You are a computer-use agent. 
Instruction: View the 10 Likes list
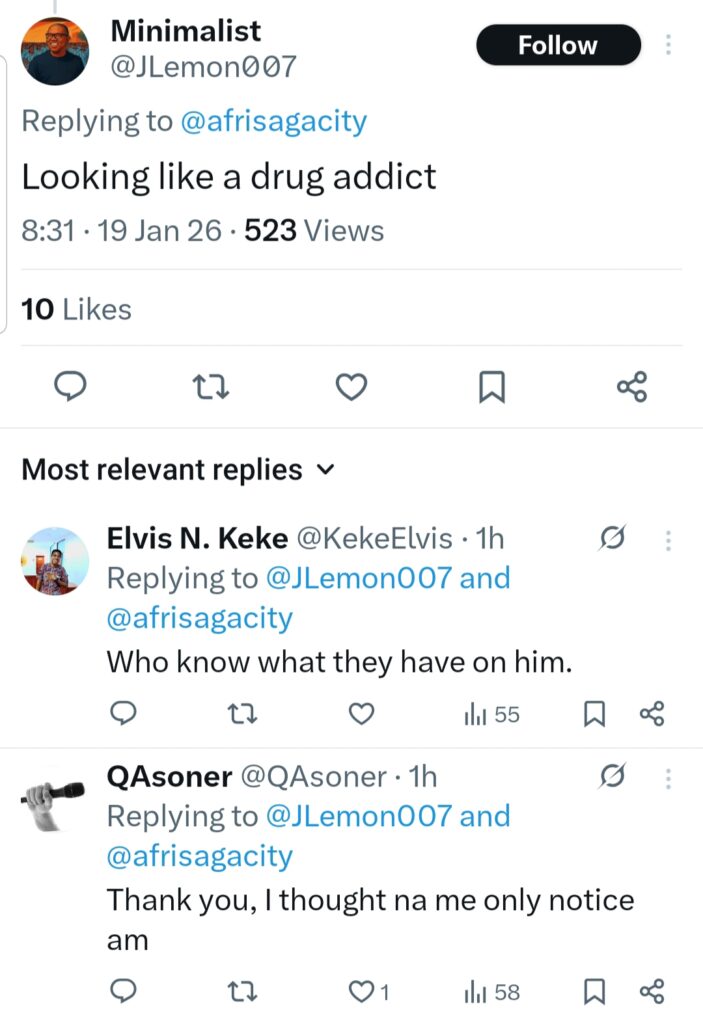[x=76, y=310]
